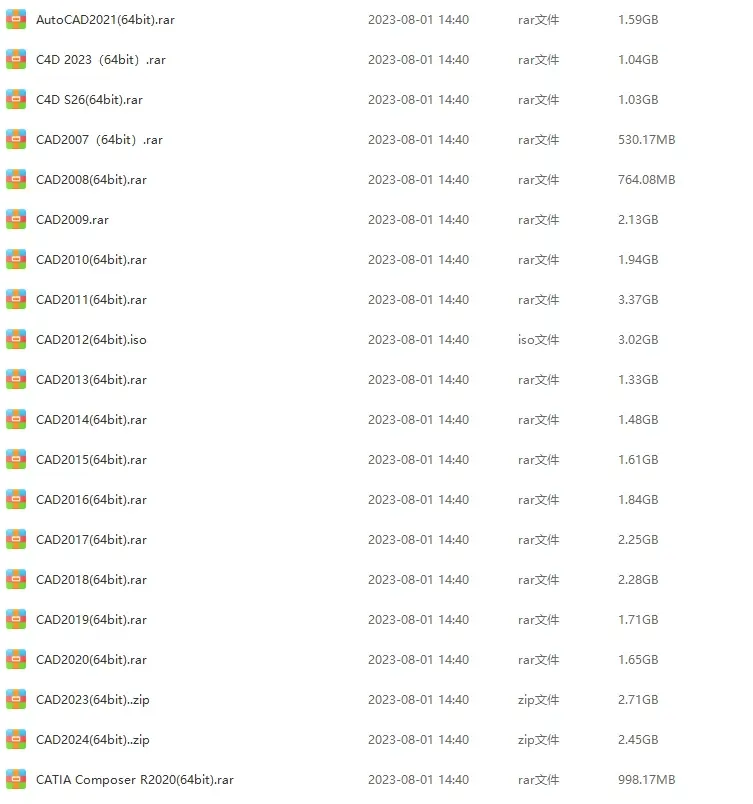This screenshot has height=804, width=753.
Task: Select file name CAD2023(64bit)..zip
Action: [93, 700]
